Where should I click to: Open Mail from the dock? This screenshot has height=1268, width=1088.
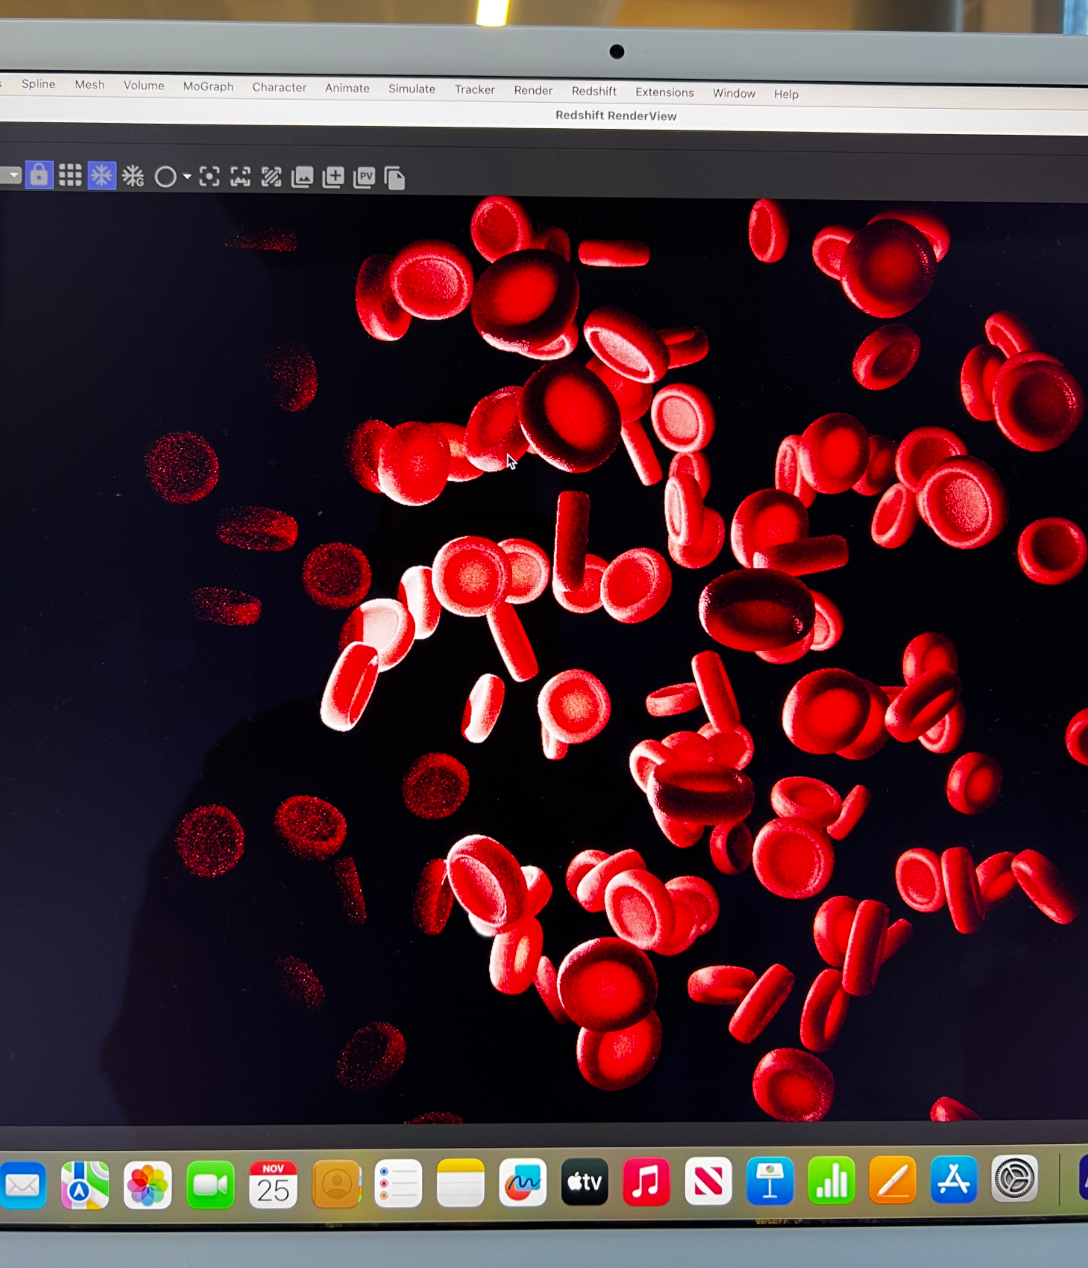click(x=22, y=1186)
